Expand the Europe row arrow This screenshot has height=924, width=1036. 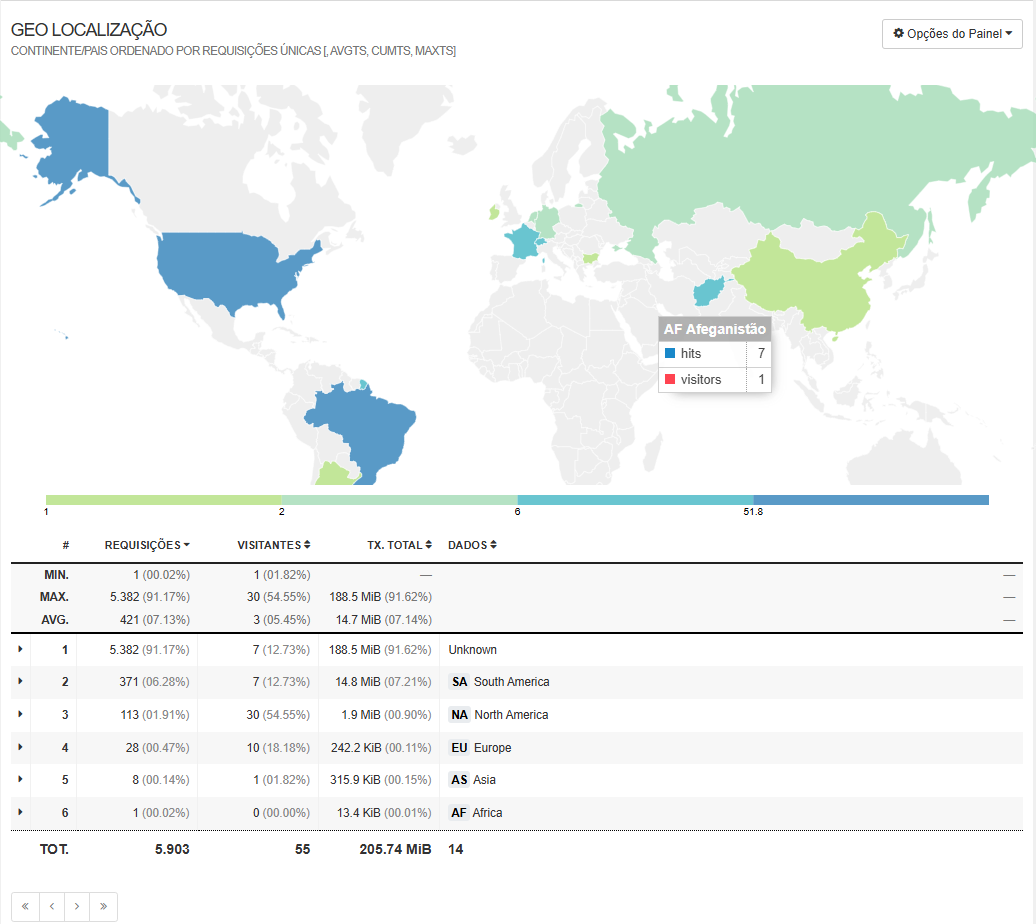click(21, 748)
